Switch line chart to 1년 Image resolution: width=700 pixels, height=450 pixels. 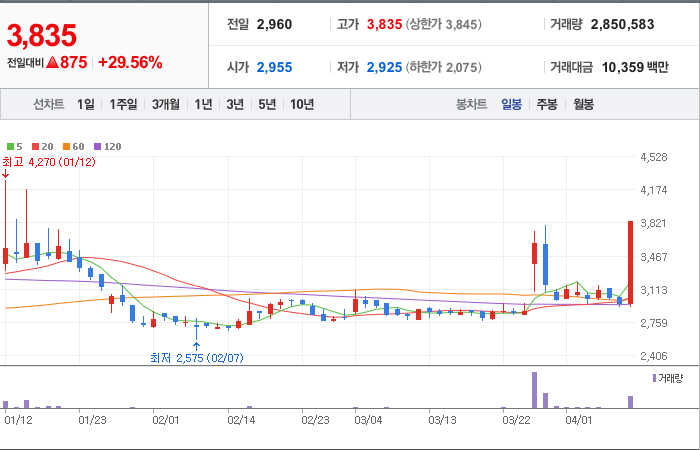pyautogui.click(x=203, y=104)
